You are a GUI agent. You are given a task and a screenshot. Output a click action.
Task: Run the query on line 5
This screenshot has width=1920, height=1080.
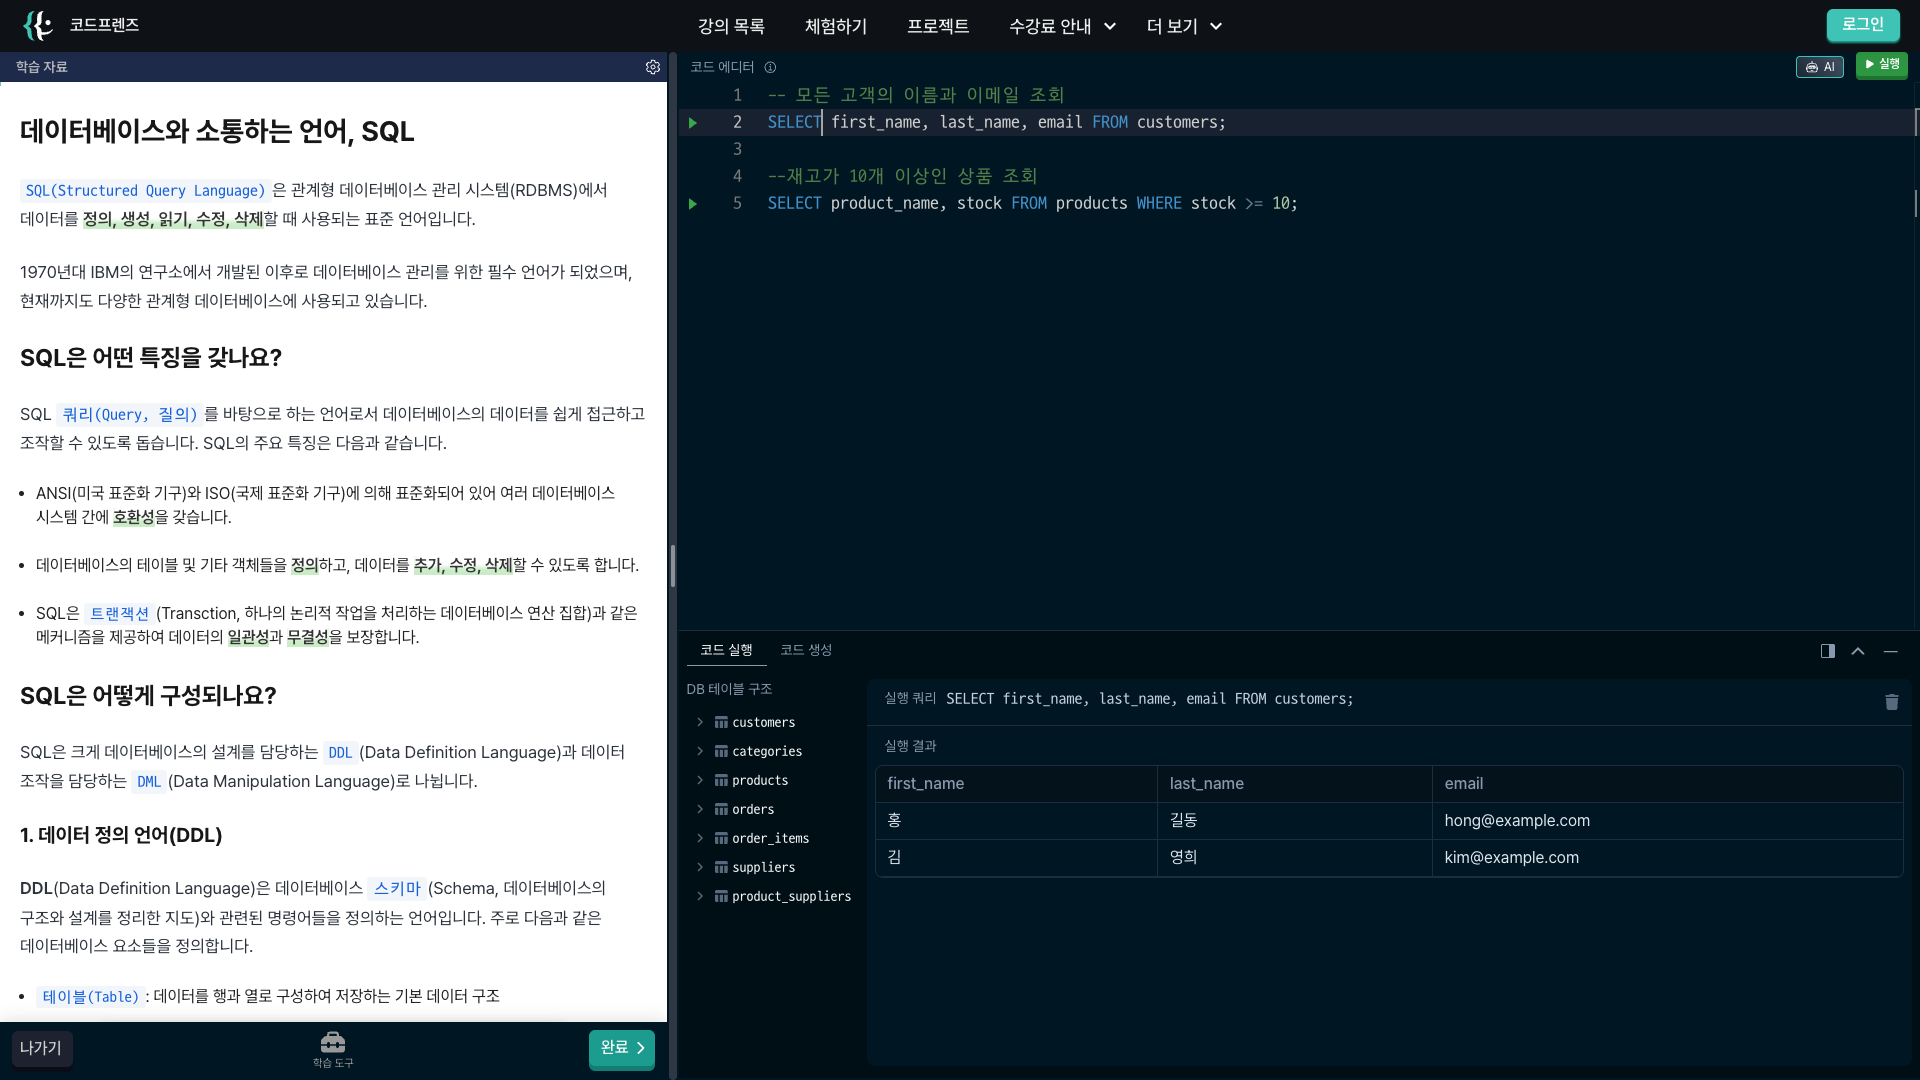click(692, 204)
